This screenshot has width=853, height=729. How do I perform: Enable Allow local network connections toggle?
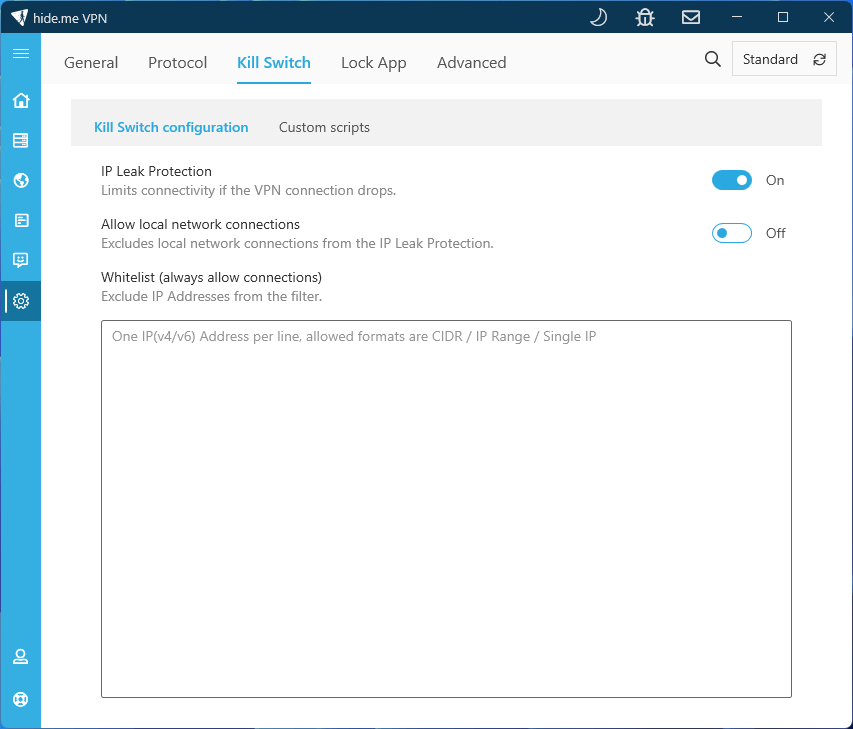pos(732,233)
